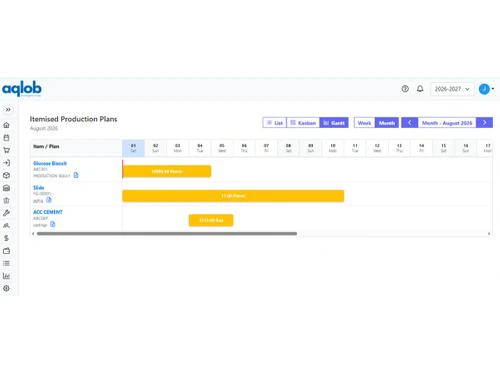Open the Glucose Biscuit item link

[50, 163]
